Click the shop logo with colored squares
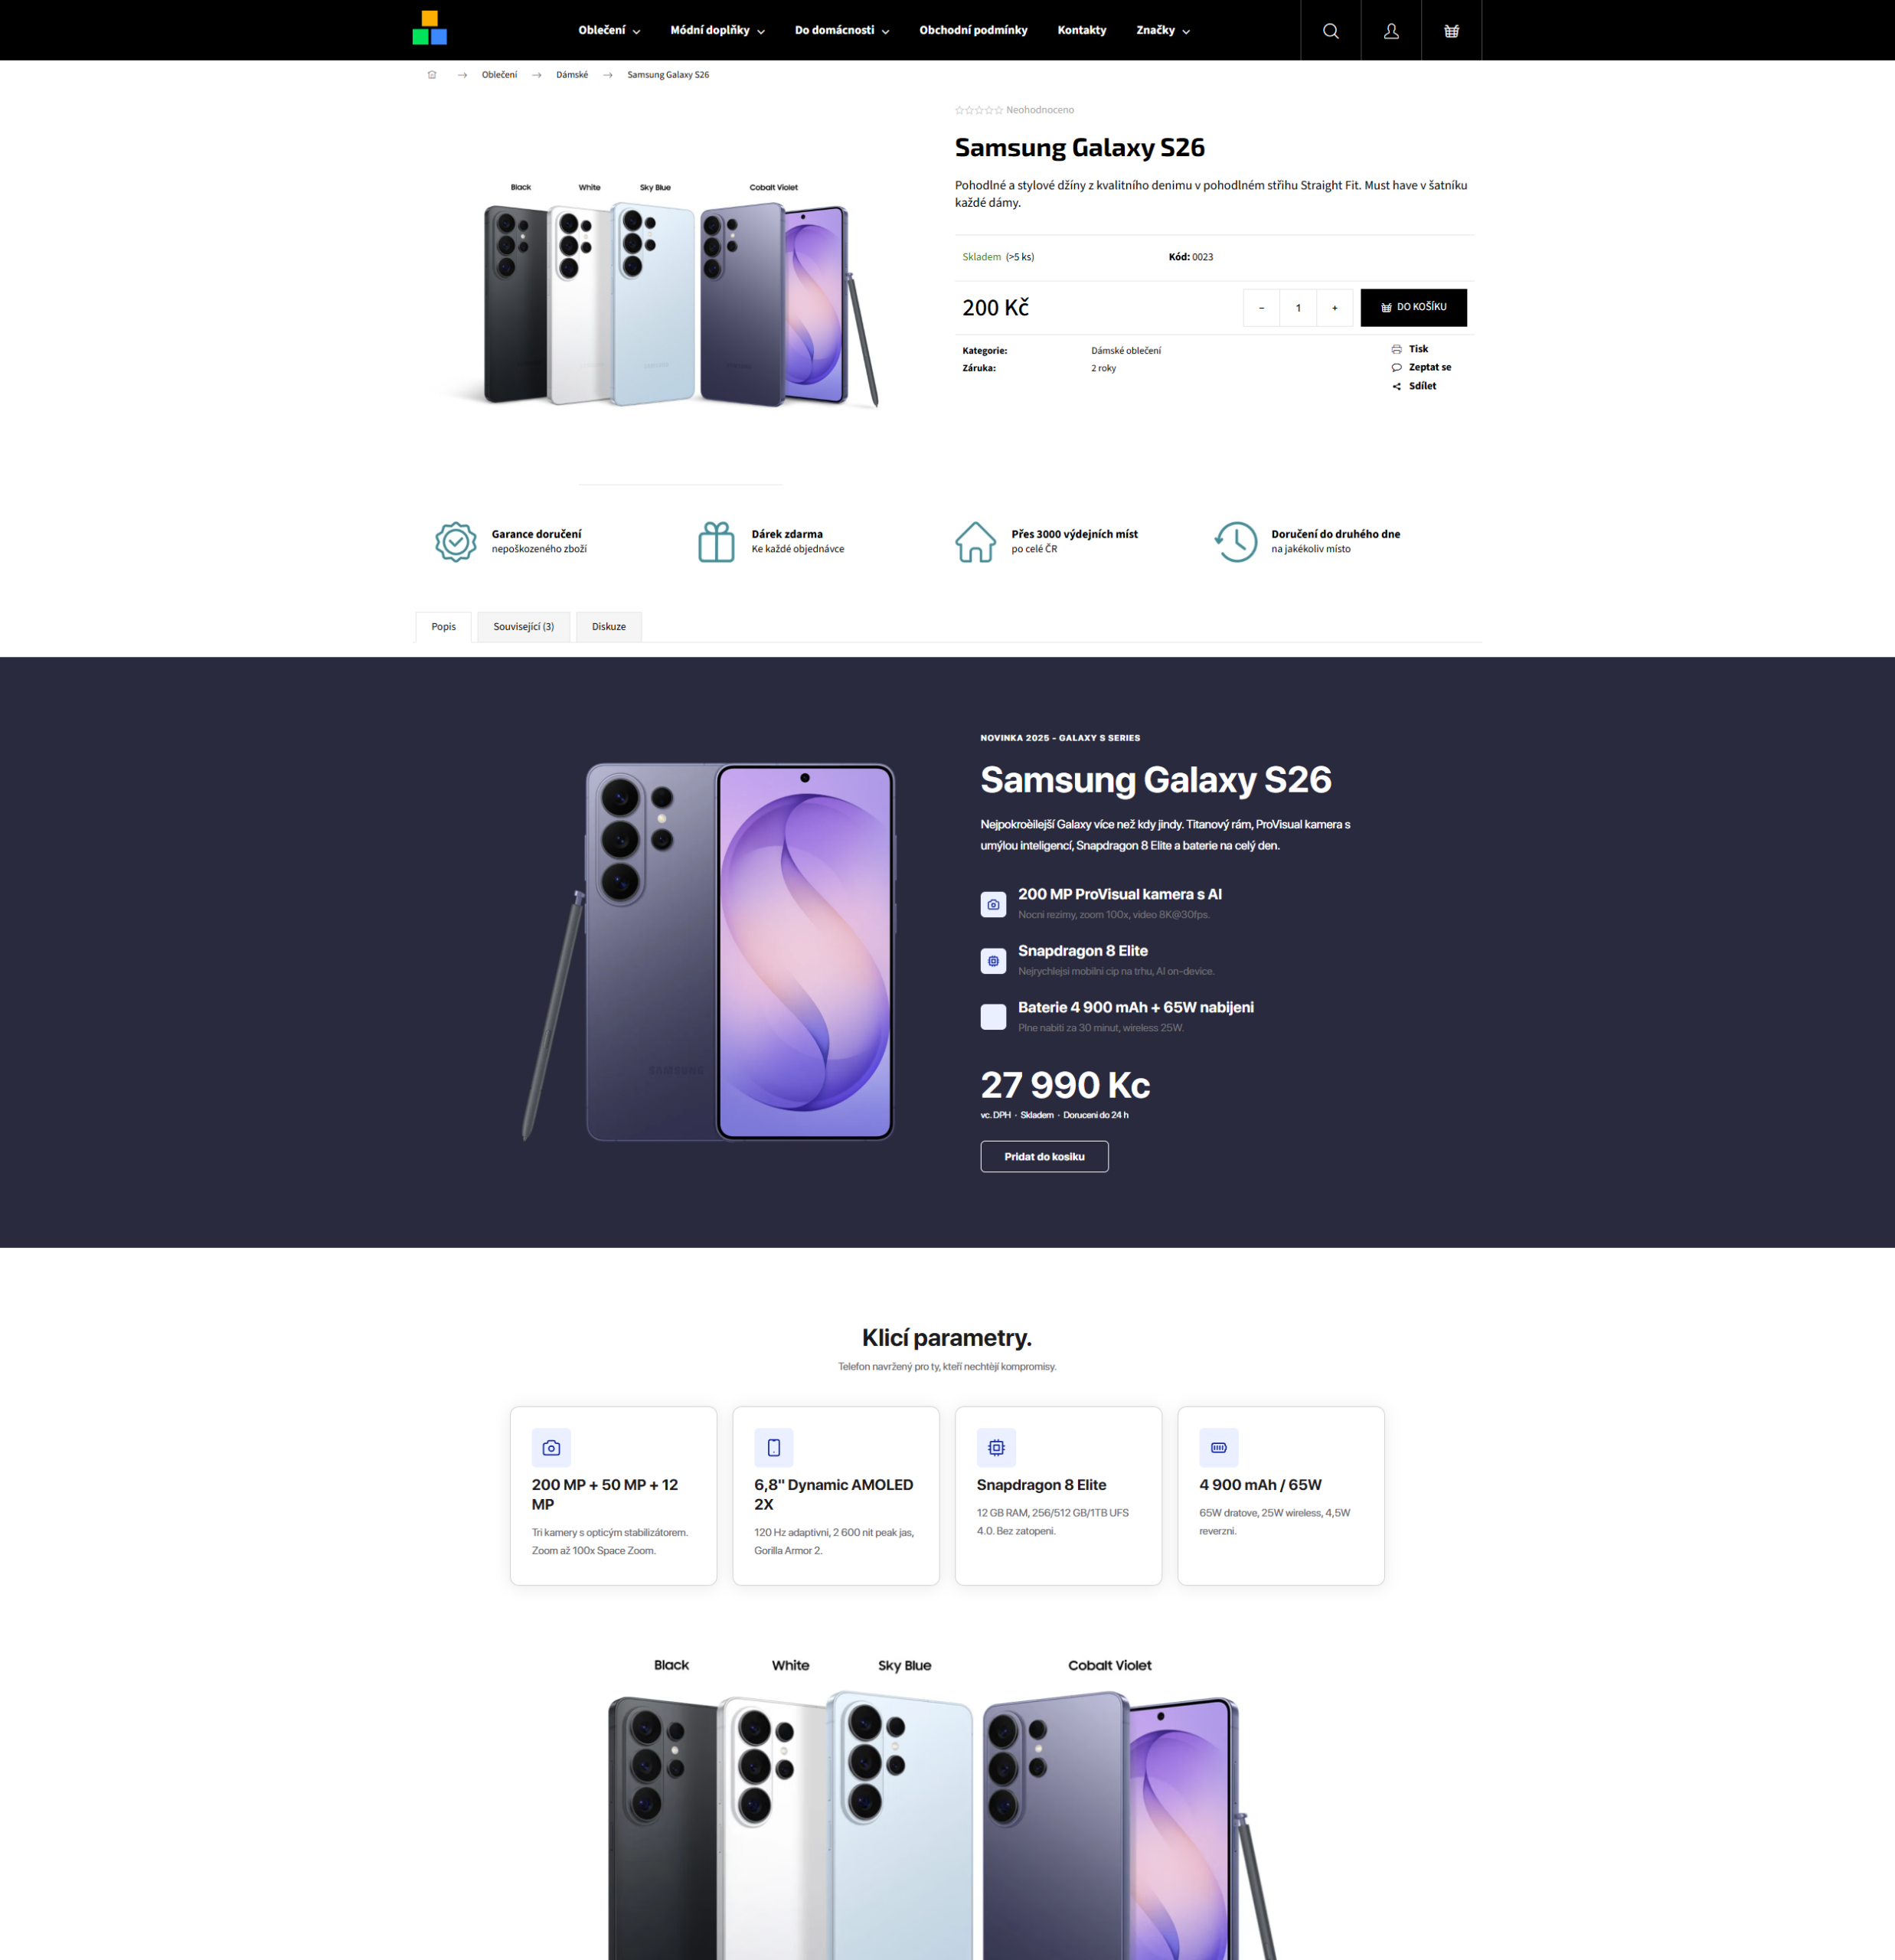The width and height of the screenshot is (1895, 1960). click(x=430, y=28)
